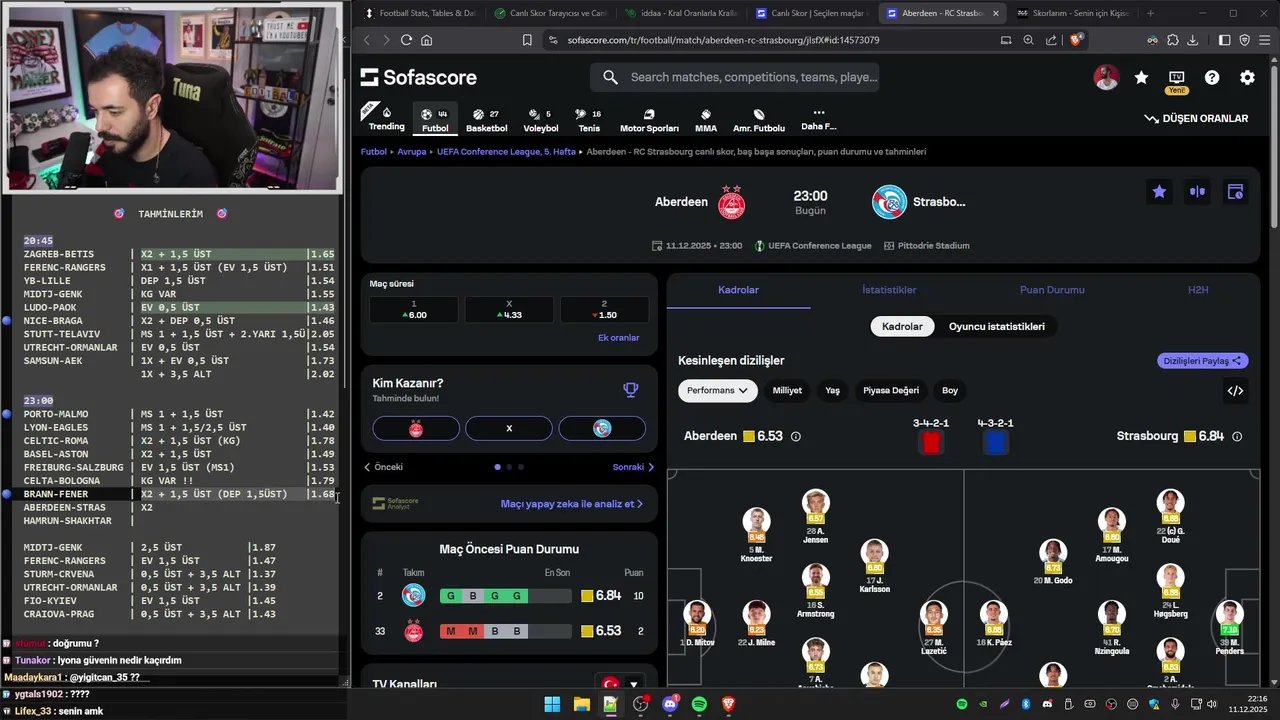This screenshot has width=1280, height=720.
Task: Click Avrupa breadcrumb link
Action: (x=412, y=152)
